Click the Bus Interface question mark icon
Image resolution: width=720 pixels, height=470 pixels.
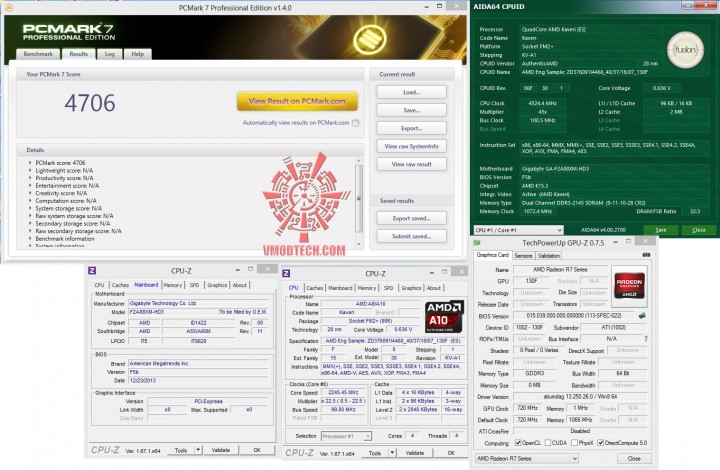coord(646,339)
